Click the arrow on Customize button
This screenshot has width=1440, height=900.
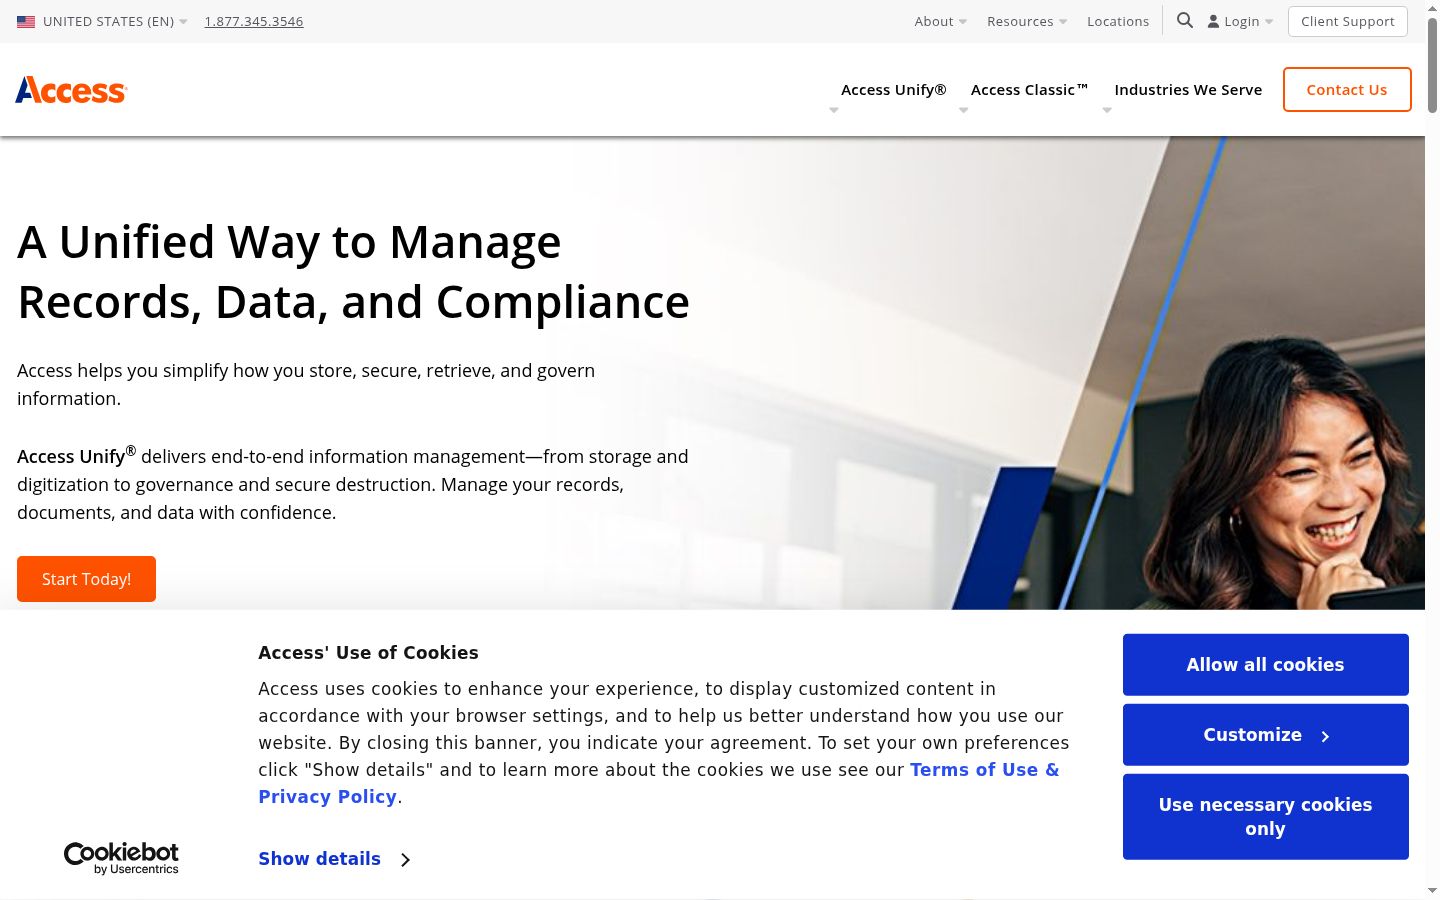[1325, 736]
